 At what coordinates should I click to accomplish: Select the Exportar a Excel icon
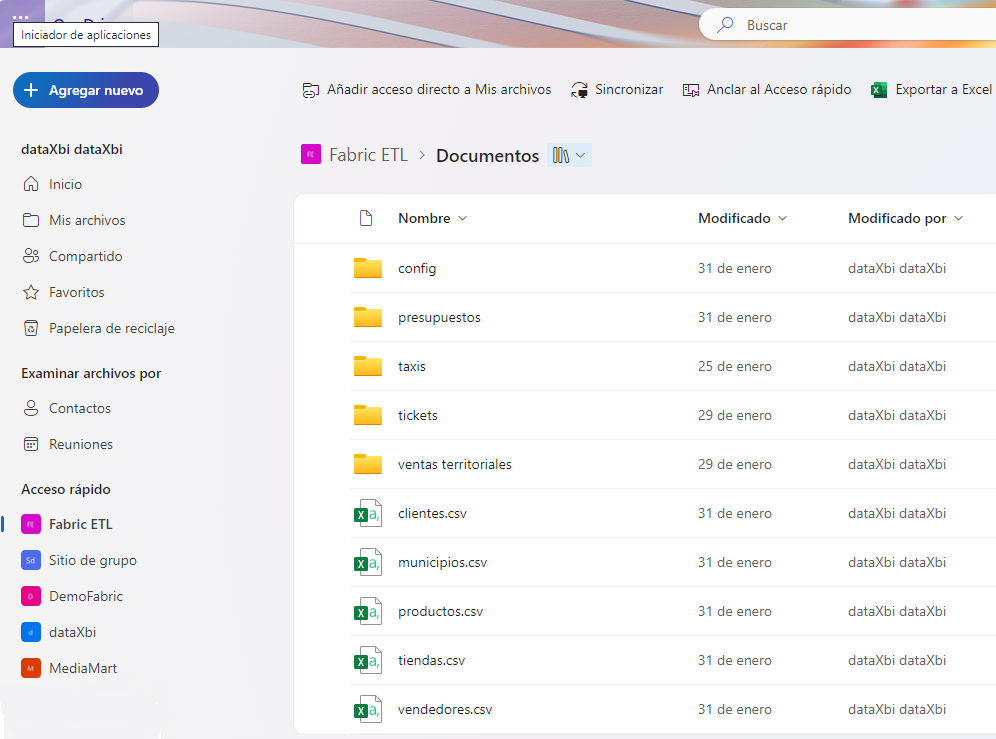point(880,89)
